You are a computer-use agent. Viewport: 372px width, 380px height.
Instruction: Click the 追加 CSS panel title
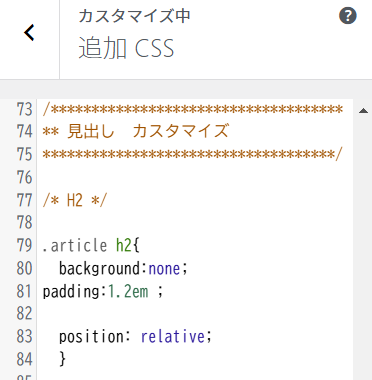126,49
